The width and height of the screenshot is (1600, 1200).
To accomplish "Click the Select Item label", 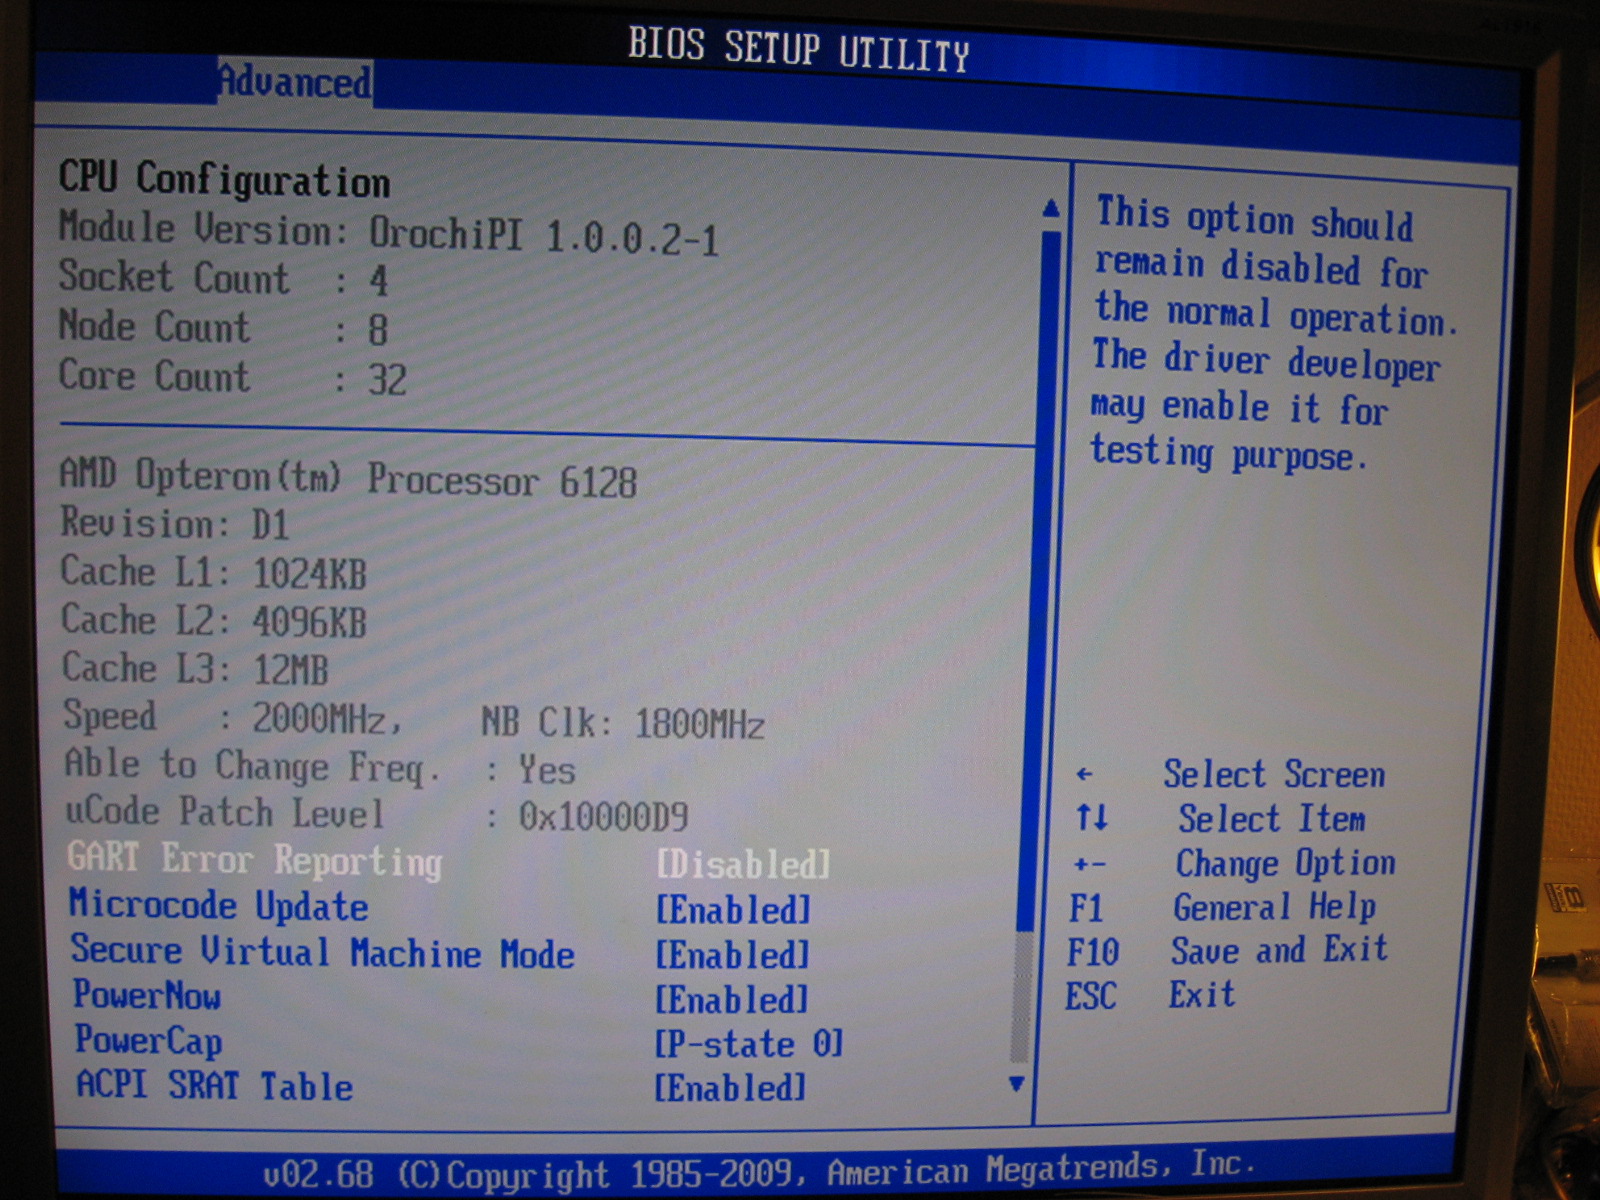I will pos(1271,819).
